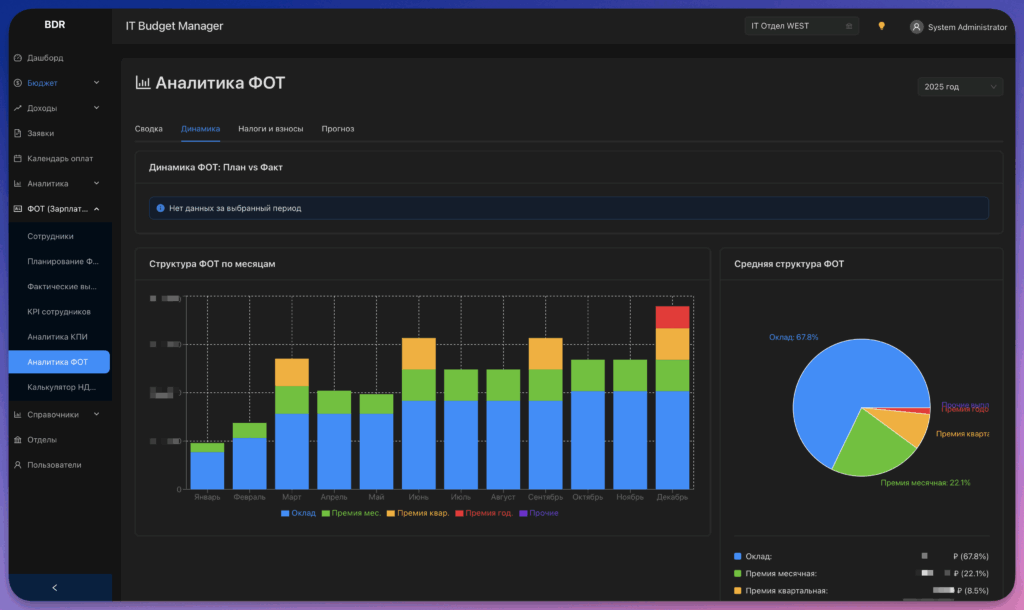Toggle Премия мес. legend entry
Image resolution: width=1024 pixels, height=610 pixels.
tap(351, 513)
